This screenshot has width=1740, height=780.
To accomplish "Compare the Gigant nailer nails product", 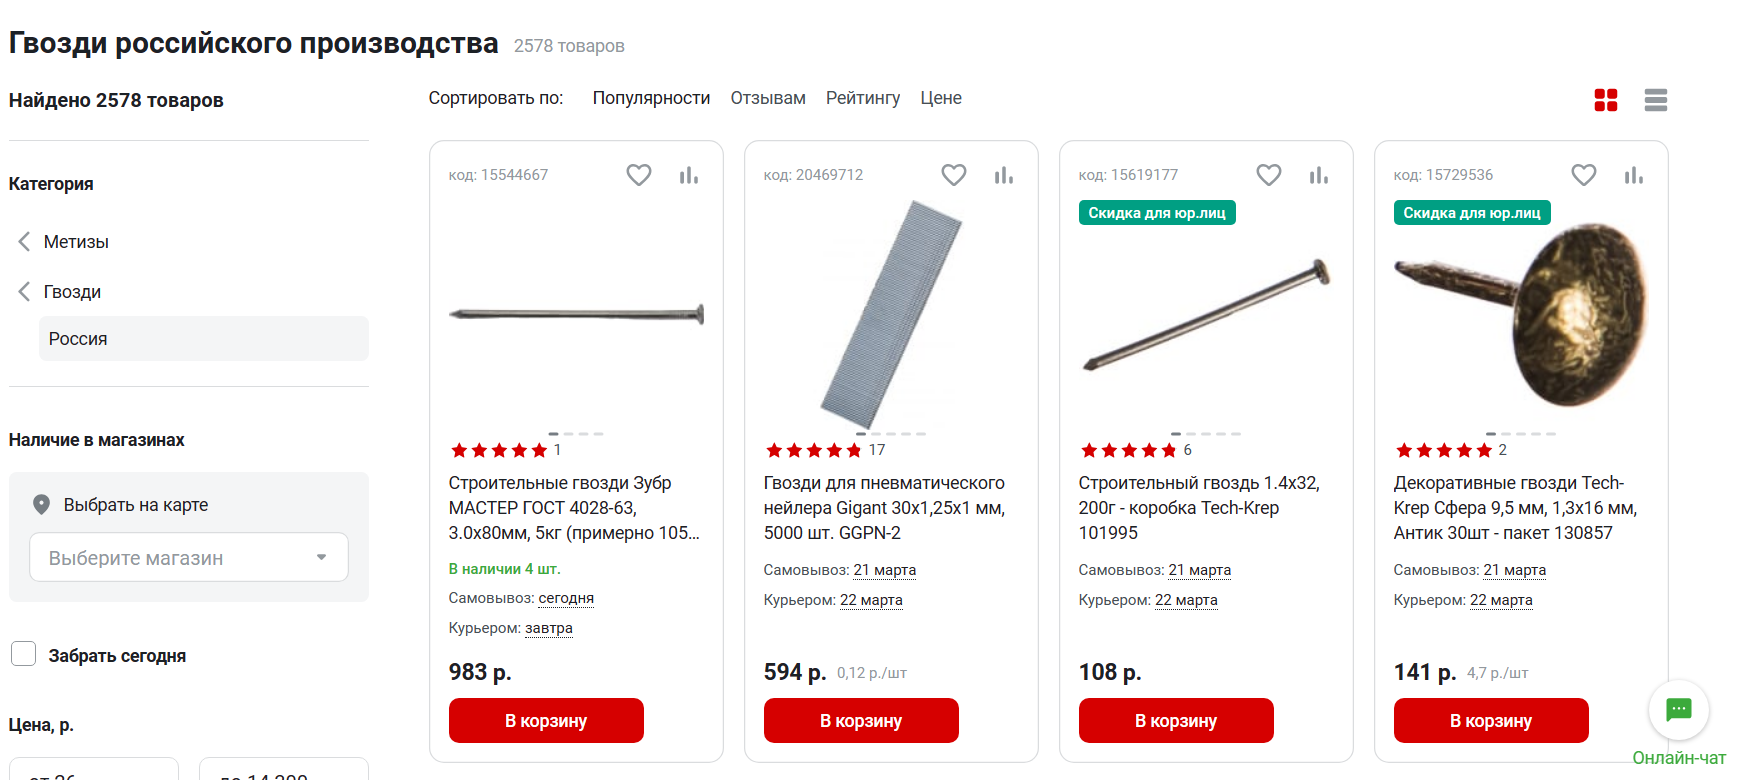I will pos(1004,176).
